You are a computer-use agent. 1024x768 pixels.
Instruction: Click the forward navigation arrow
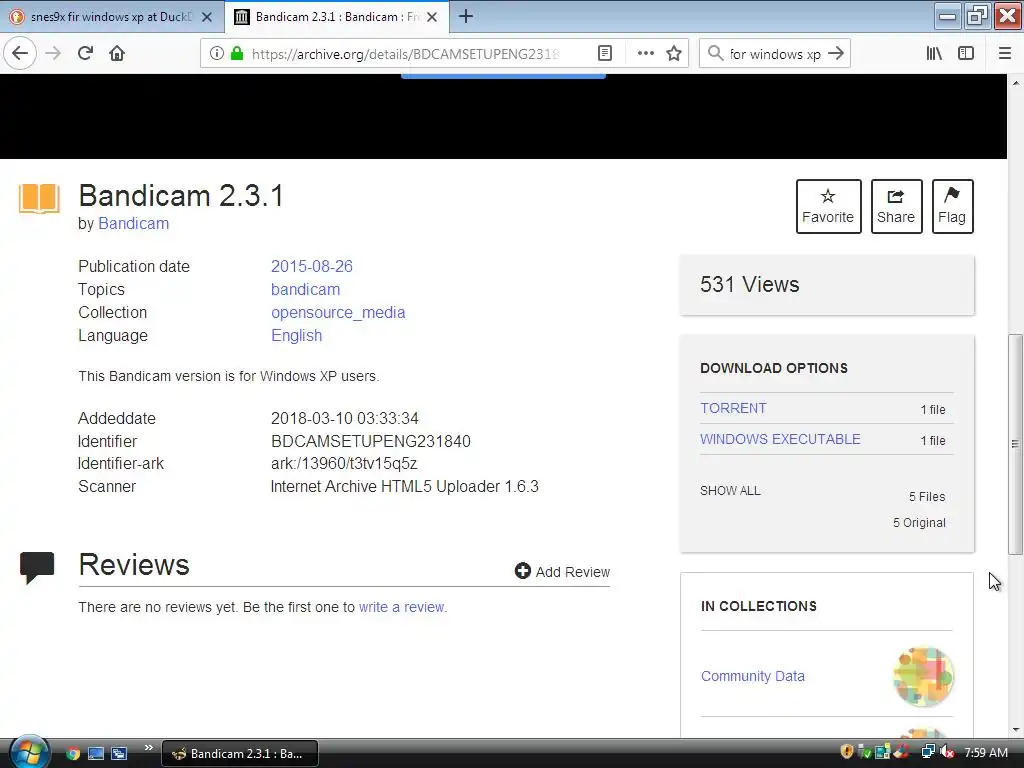coord(53,54)
